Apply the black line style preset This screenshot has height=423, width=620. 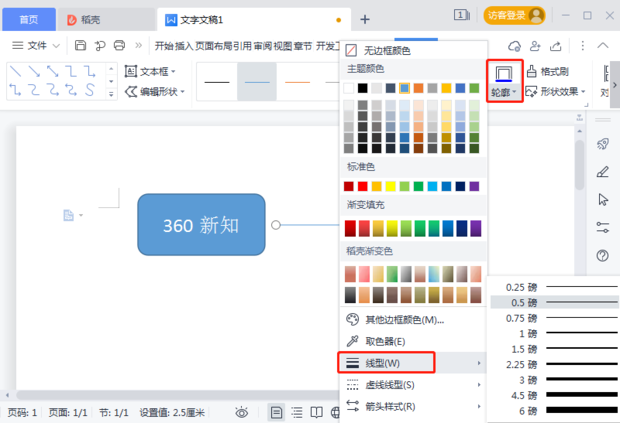pos(217,82)
